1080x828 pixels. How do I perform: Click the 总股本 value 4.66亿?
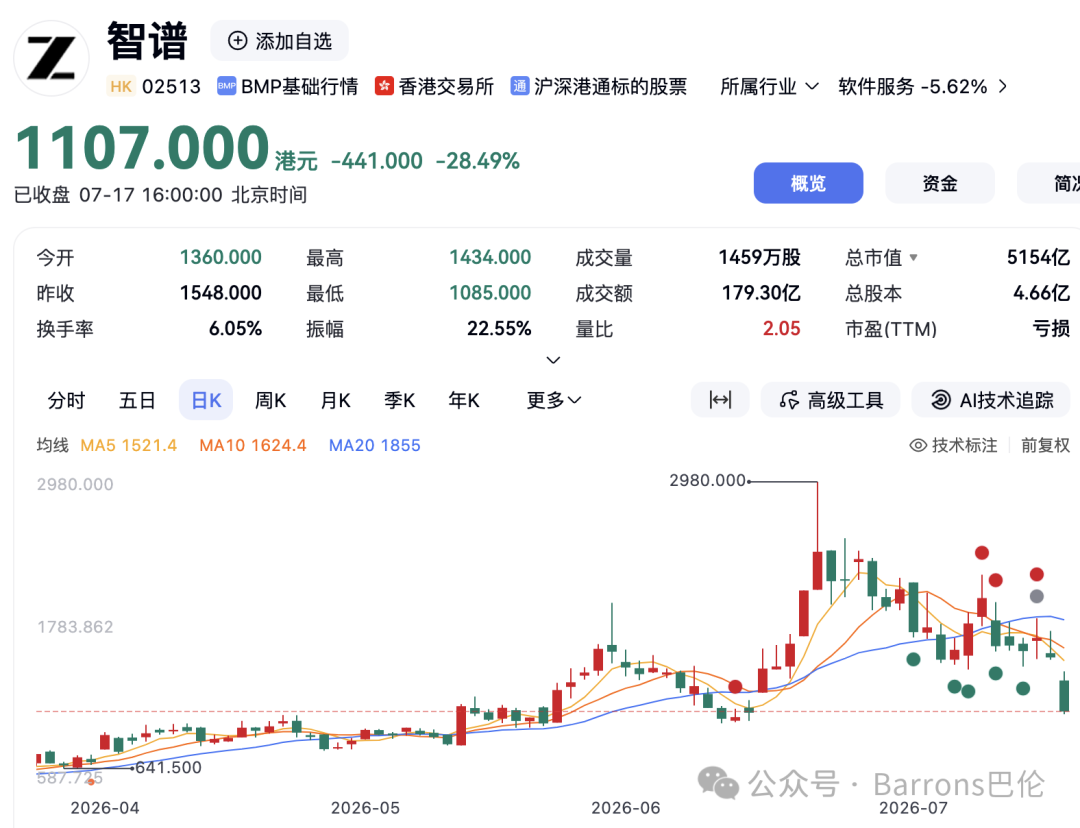point(1041,293)
